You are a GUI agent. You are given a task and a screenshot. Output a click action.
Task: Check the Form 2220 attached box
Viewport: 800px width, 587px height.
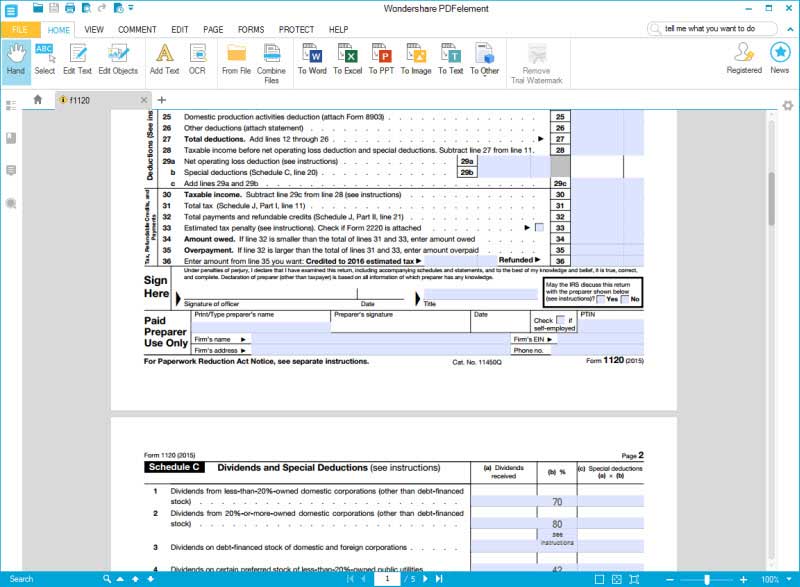point(539,227)
